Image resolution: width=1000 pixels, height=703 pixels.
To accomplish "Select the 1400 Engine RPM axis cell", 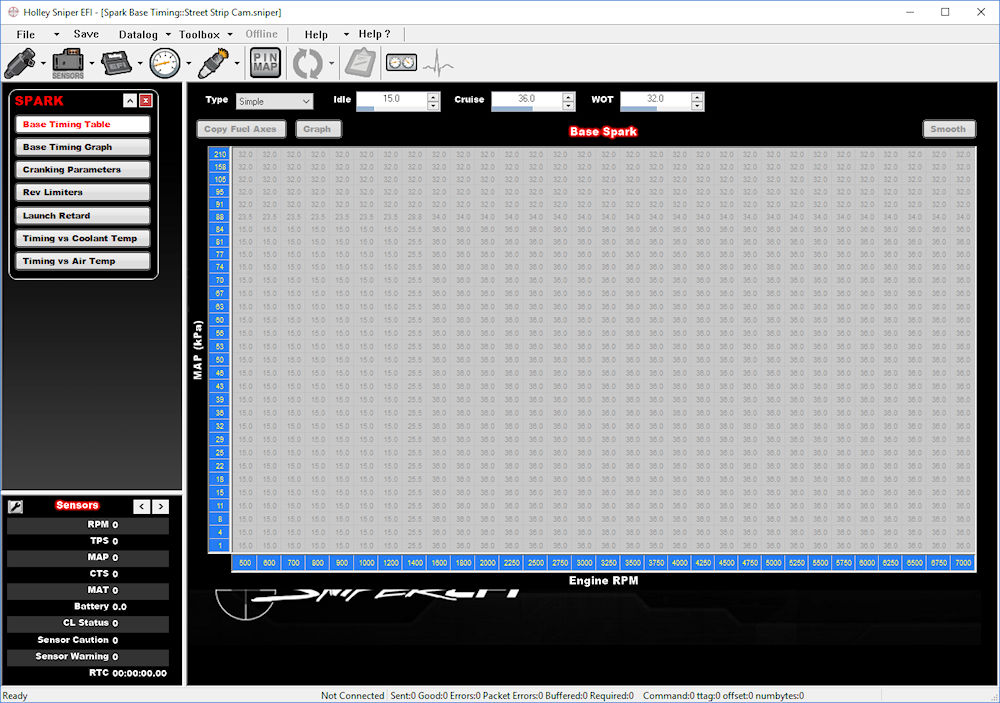I will 415,563.
